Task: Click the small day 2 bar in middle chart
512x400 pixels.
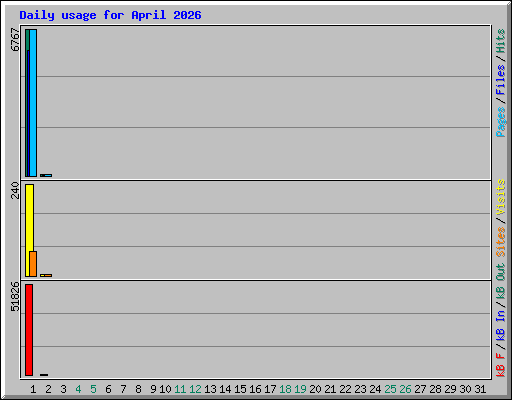Action: pos(46,275)
